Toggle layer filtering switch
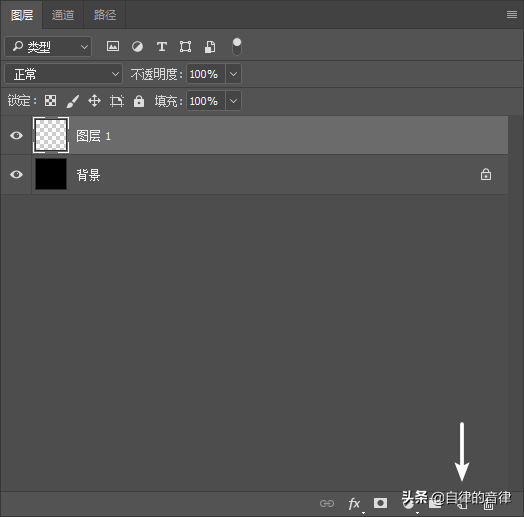Viewport: 524px width, 517px height. click(237, 46)
